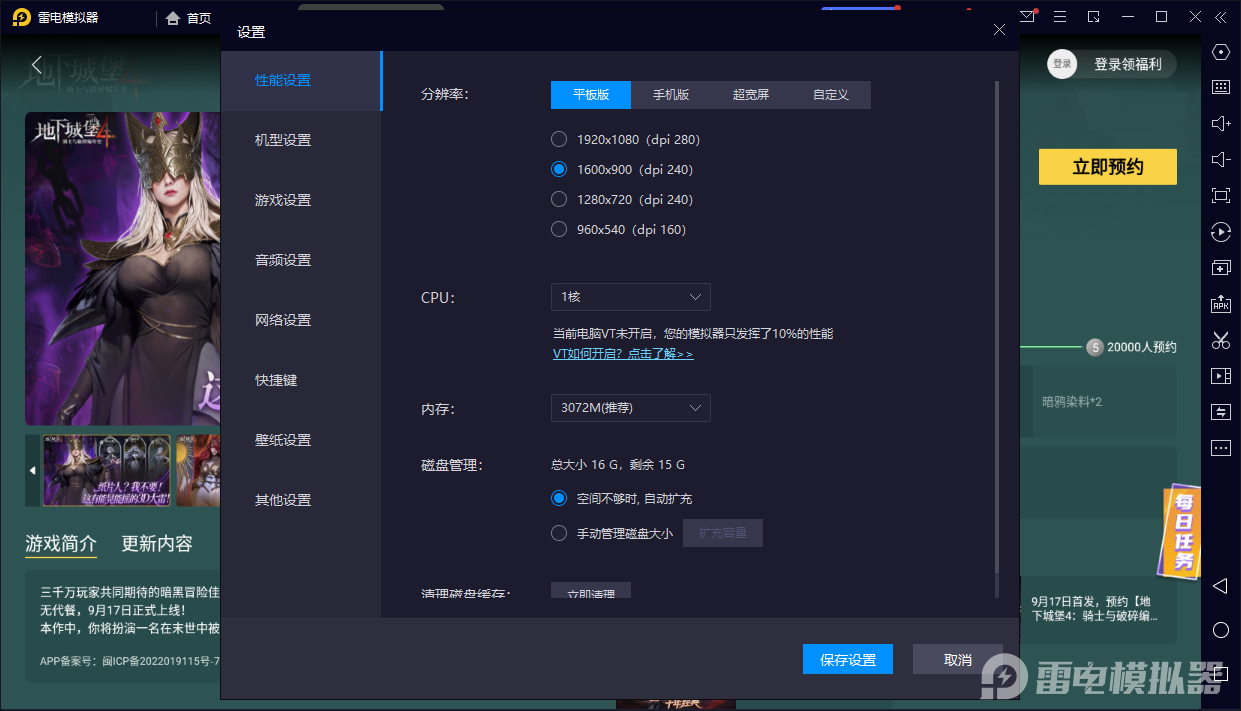Open the operation recorder sync icon
This screenshot has width=1241, height=711.
pos(1220,232)
